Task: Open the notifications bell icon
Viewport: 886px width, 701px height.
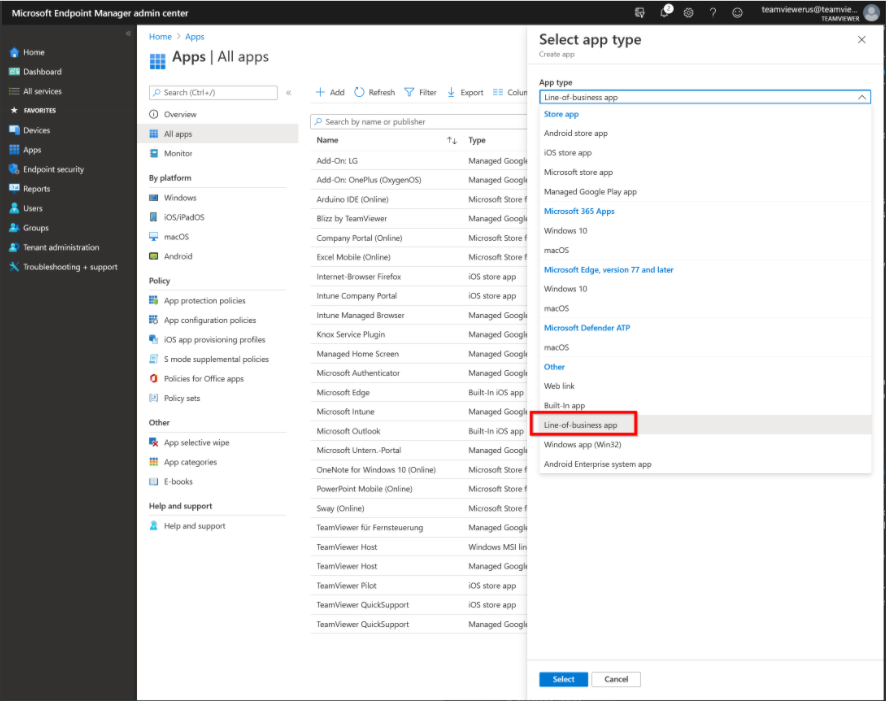Action: [665, 12]
